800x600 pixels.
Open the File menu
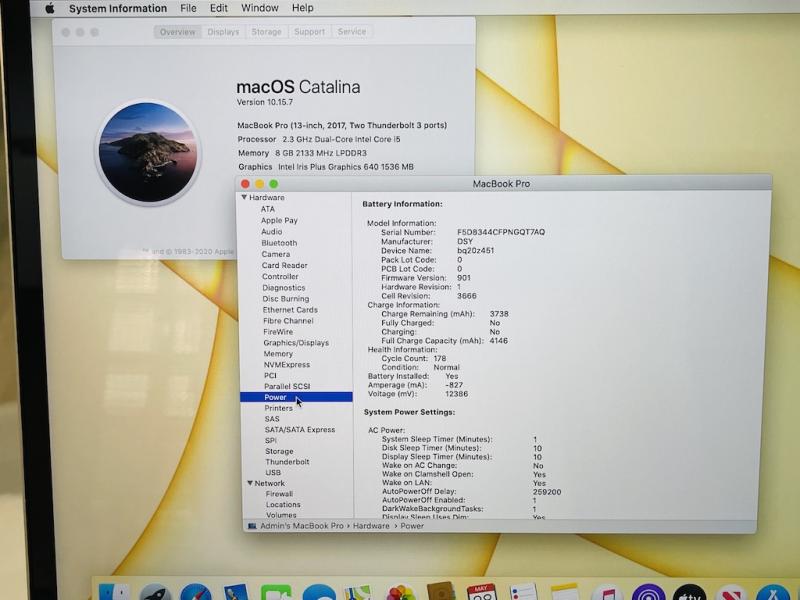pos(188,8)
